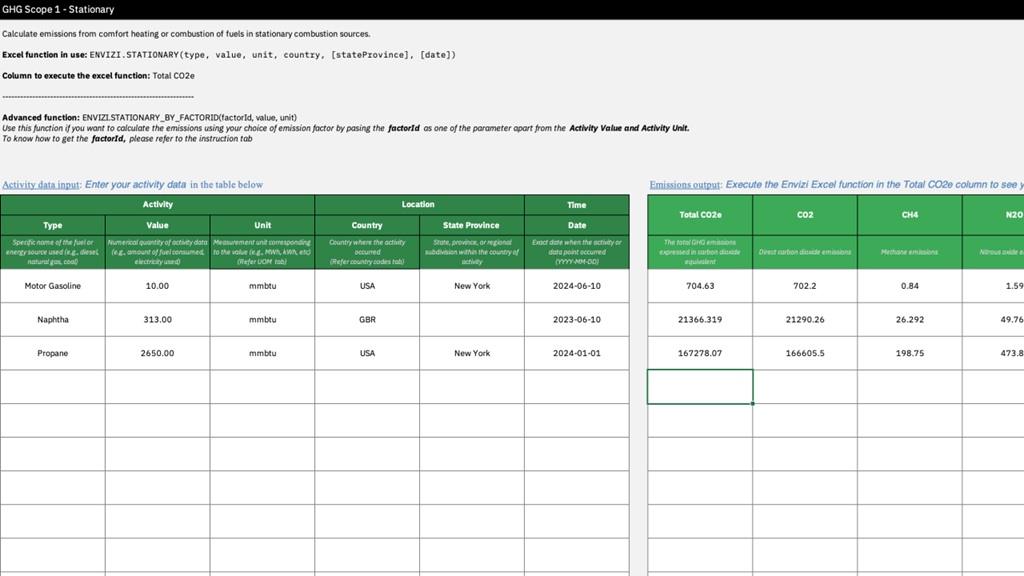Click the ENVIZI.STATIONARY function syntax text
The image size is (1024, 576).
[272, 55]
